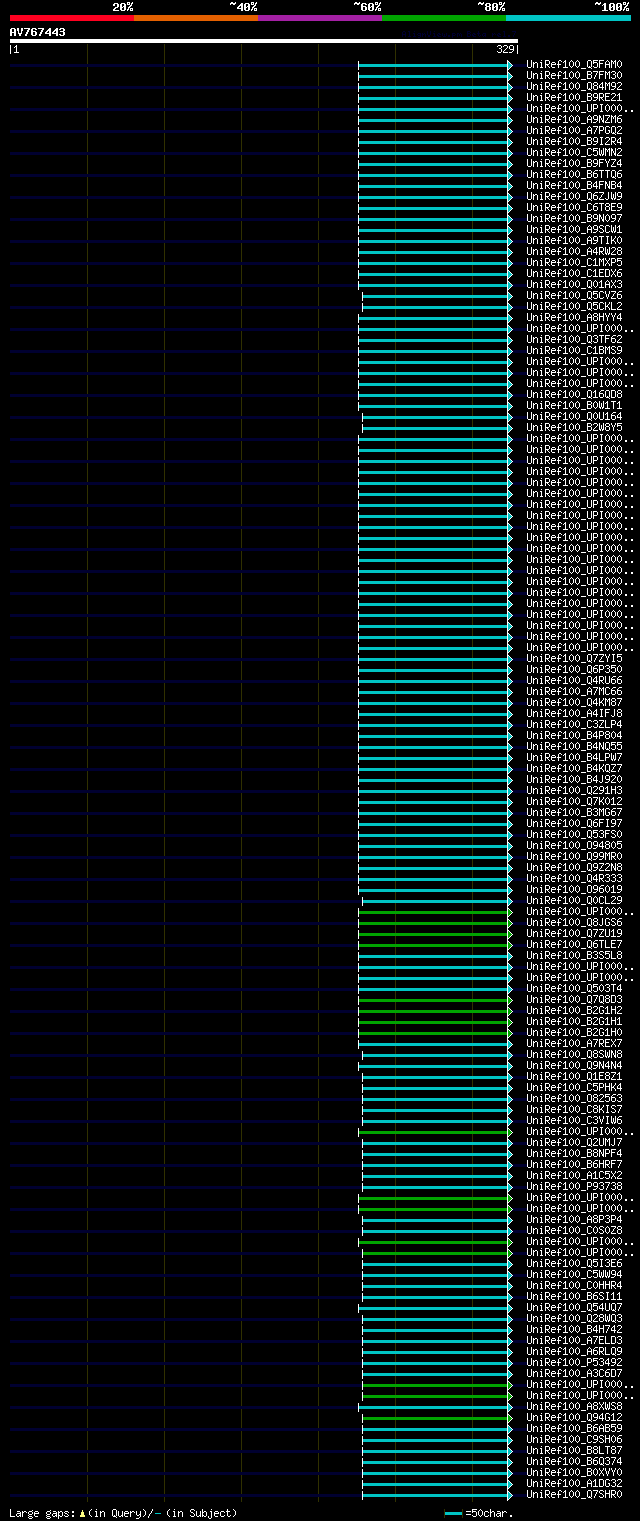
Task: Select the UniRef100_Q6ZJW9 label
Action: point(574,197)
